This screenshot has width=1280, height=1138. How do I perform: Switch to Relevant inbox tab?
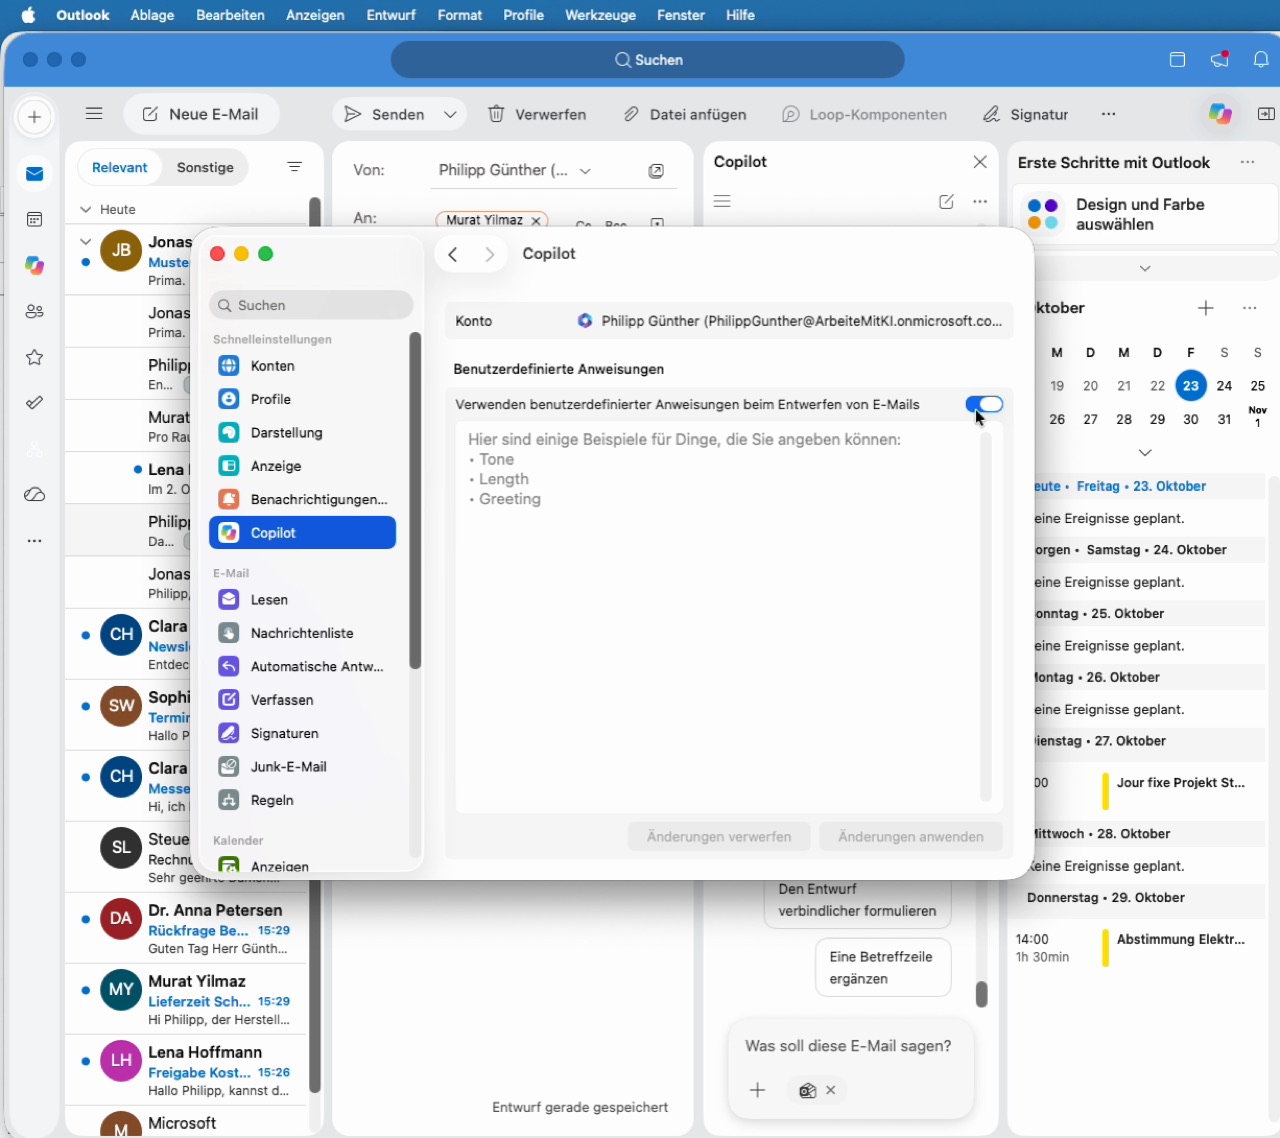(120, 167)
